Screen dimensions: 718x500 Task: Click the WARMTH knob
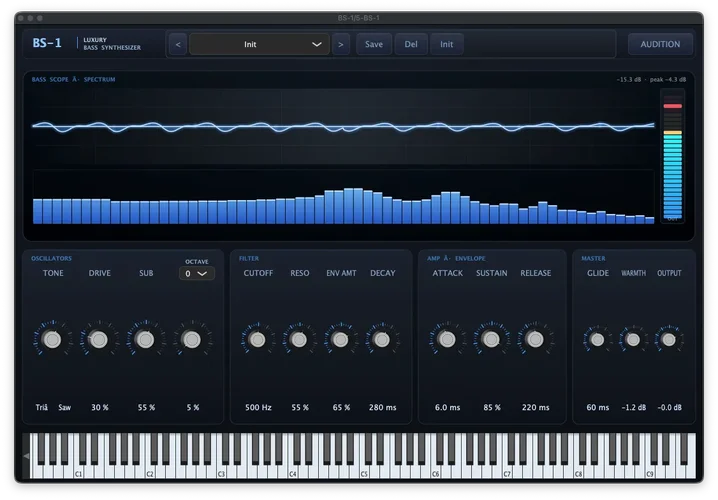(x=633, y=339)
